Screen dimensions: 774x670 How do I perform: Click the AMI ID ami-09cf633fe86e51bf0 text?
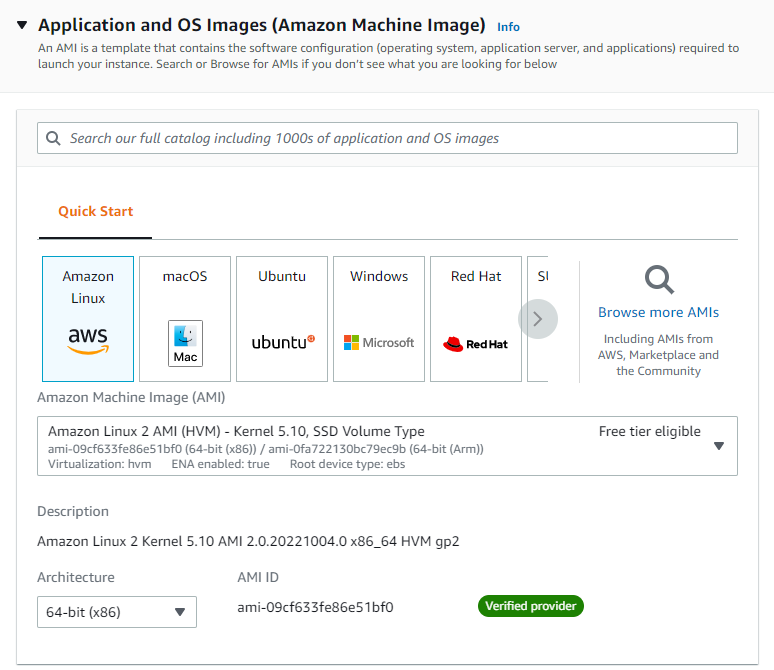click(315, 607)
